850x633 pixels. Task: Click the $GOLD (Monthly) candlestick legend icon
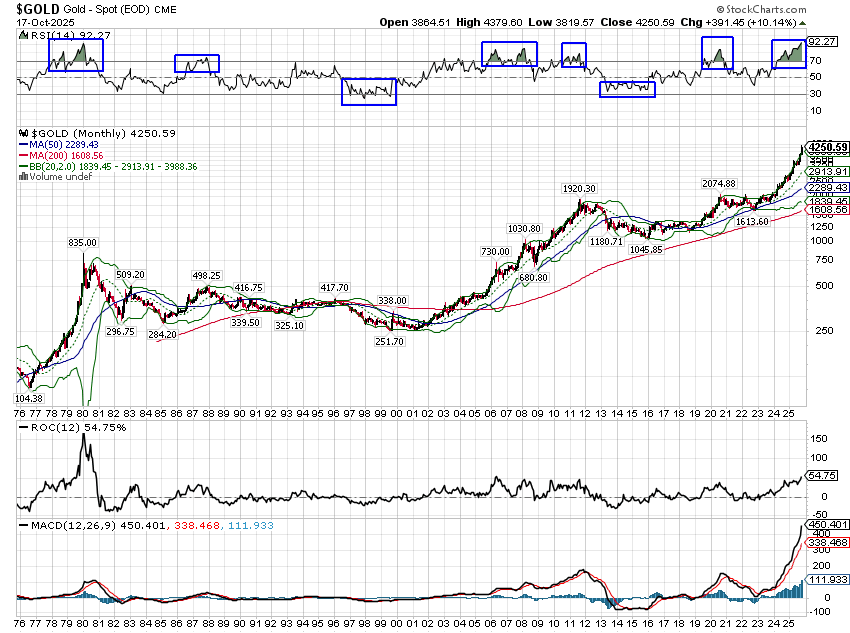coord(23,133)
